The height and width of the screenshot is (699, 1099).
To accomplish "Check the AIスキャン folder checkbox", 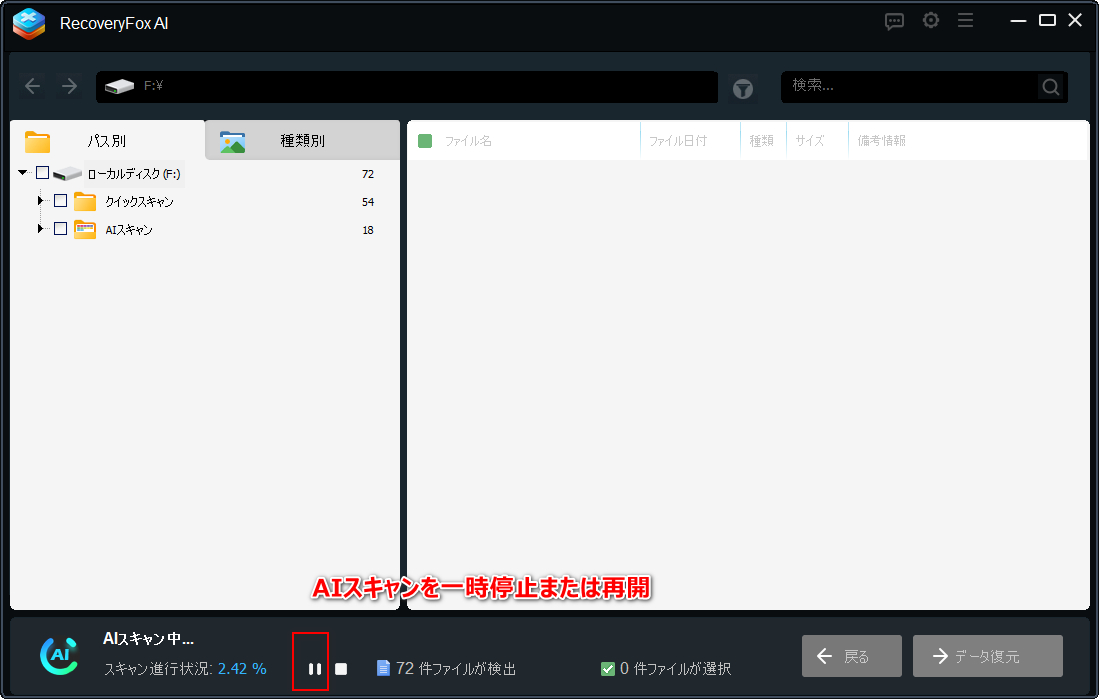I will [x=60, y=229].
